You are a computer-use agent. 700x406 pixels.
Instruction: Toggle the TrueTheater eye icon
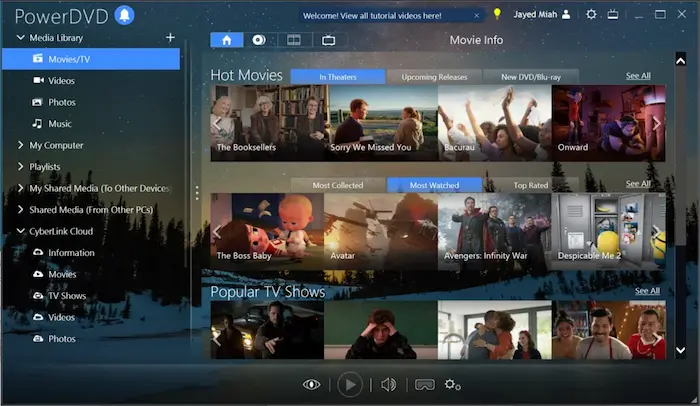click(x=313, y=384)
